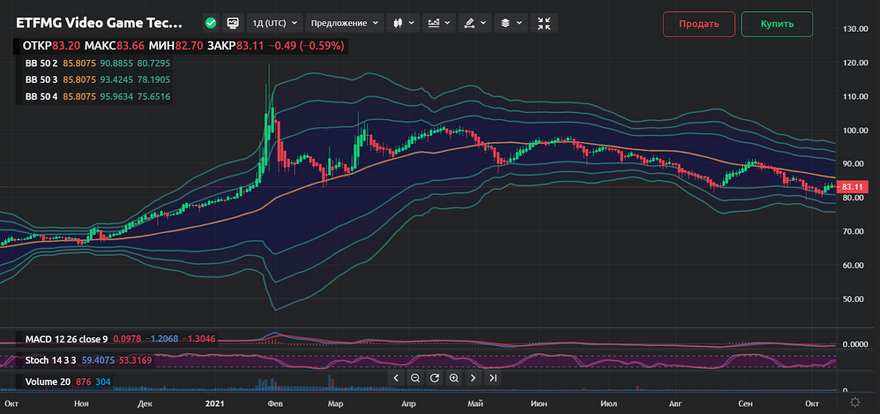
Task: Toggle the fullscreen collapse arrows icon
Action: pos(544,22)
